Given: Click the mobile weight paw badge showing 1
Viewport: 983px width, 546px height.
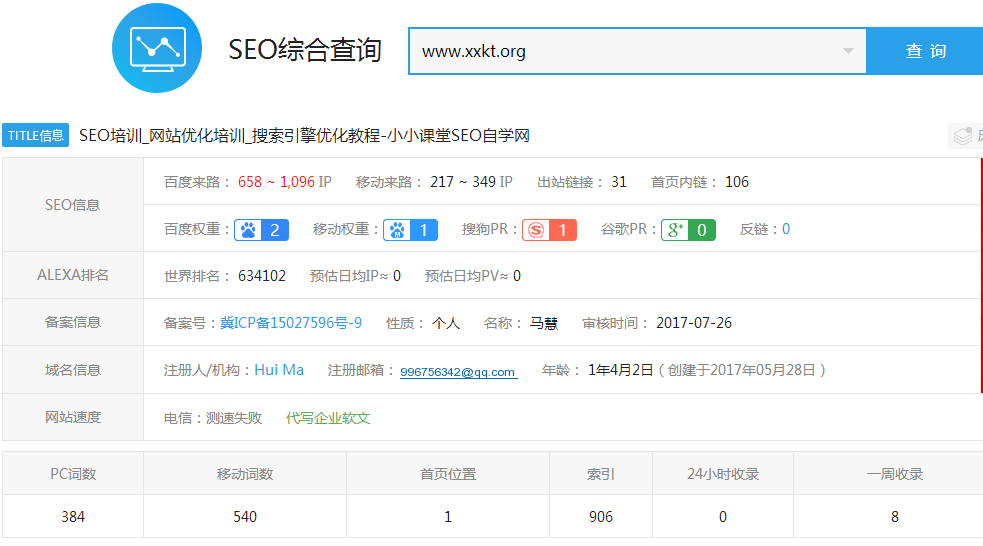Looking at the screenshot, I should (x=411, y=230).
